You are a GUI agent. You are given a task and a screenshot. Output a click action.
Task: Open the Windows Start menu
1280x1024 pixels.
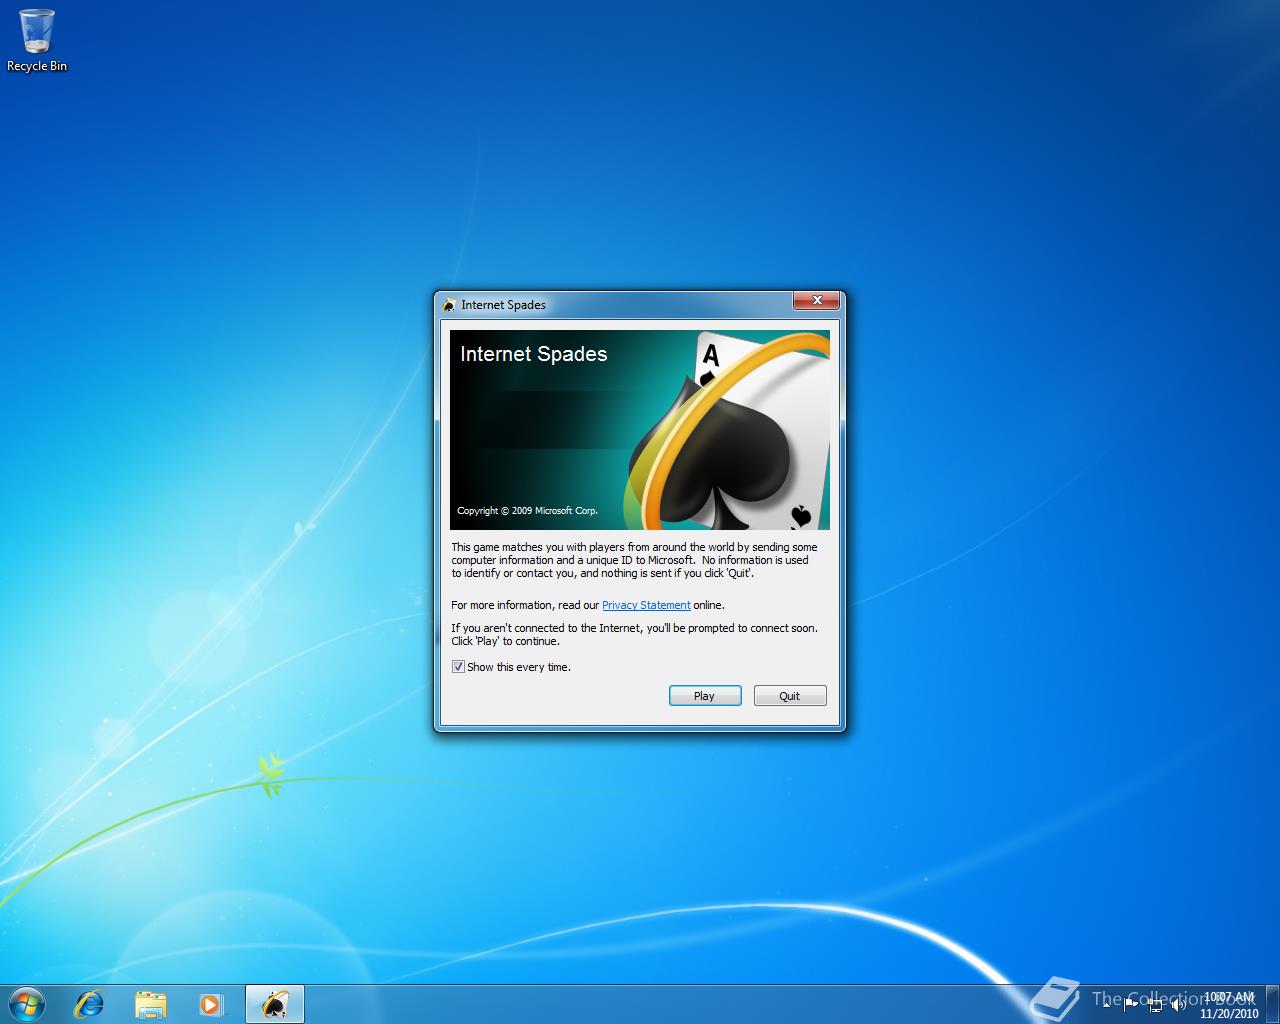(27, 1003)
